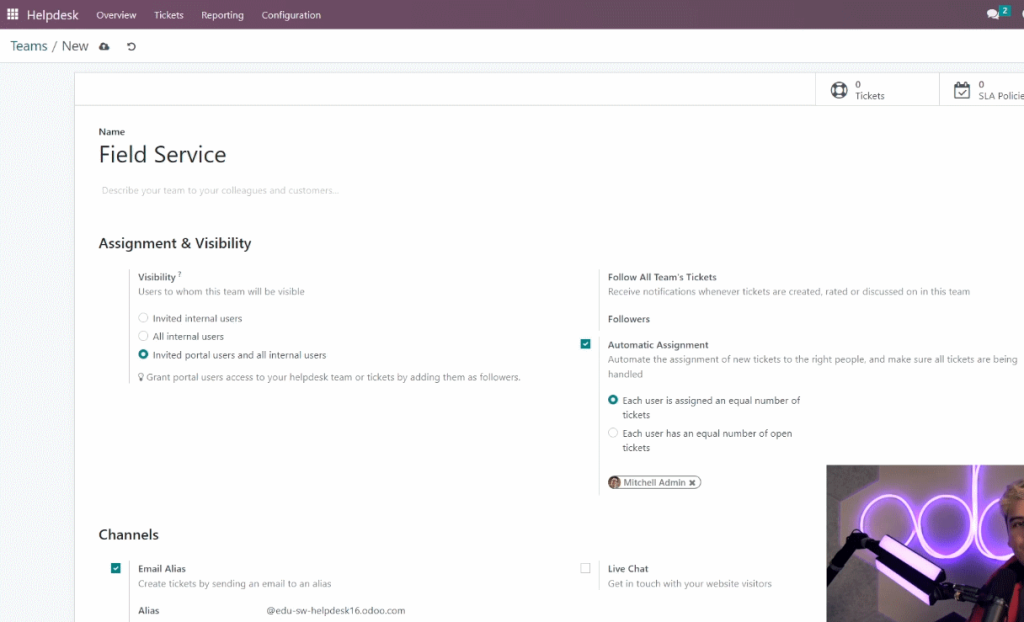Select equal number of tickets option
Screen dimensions: 1024x622
[x=613, y=400]
